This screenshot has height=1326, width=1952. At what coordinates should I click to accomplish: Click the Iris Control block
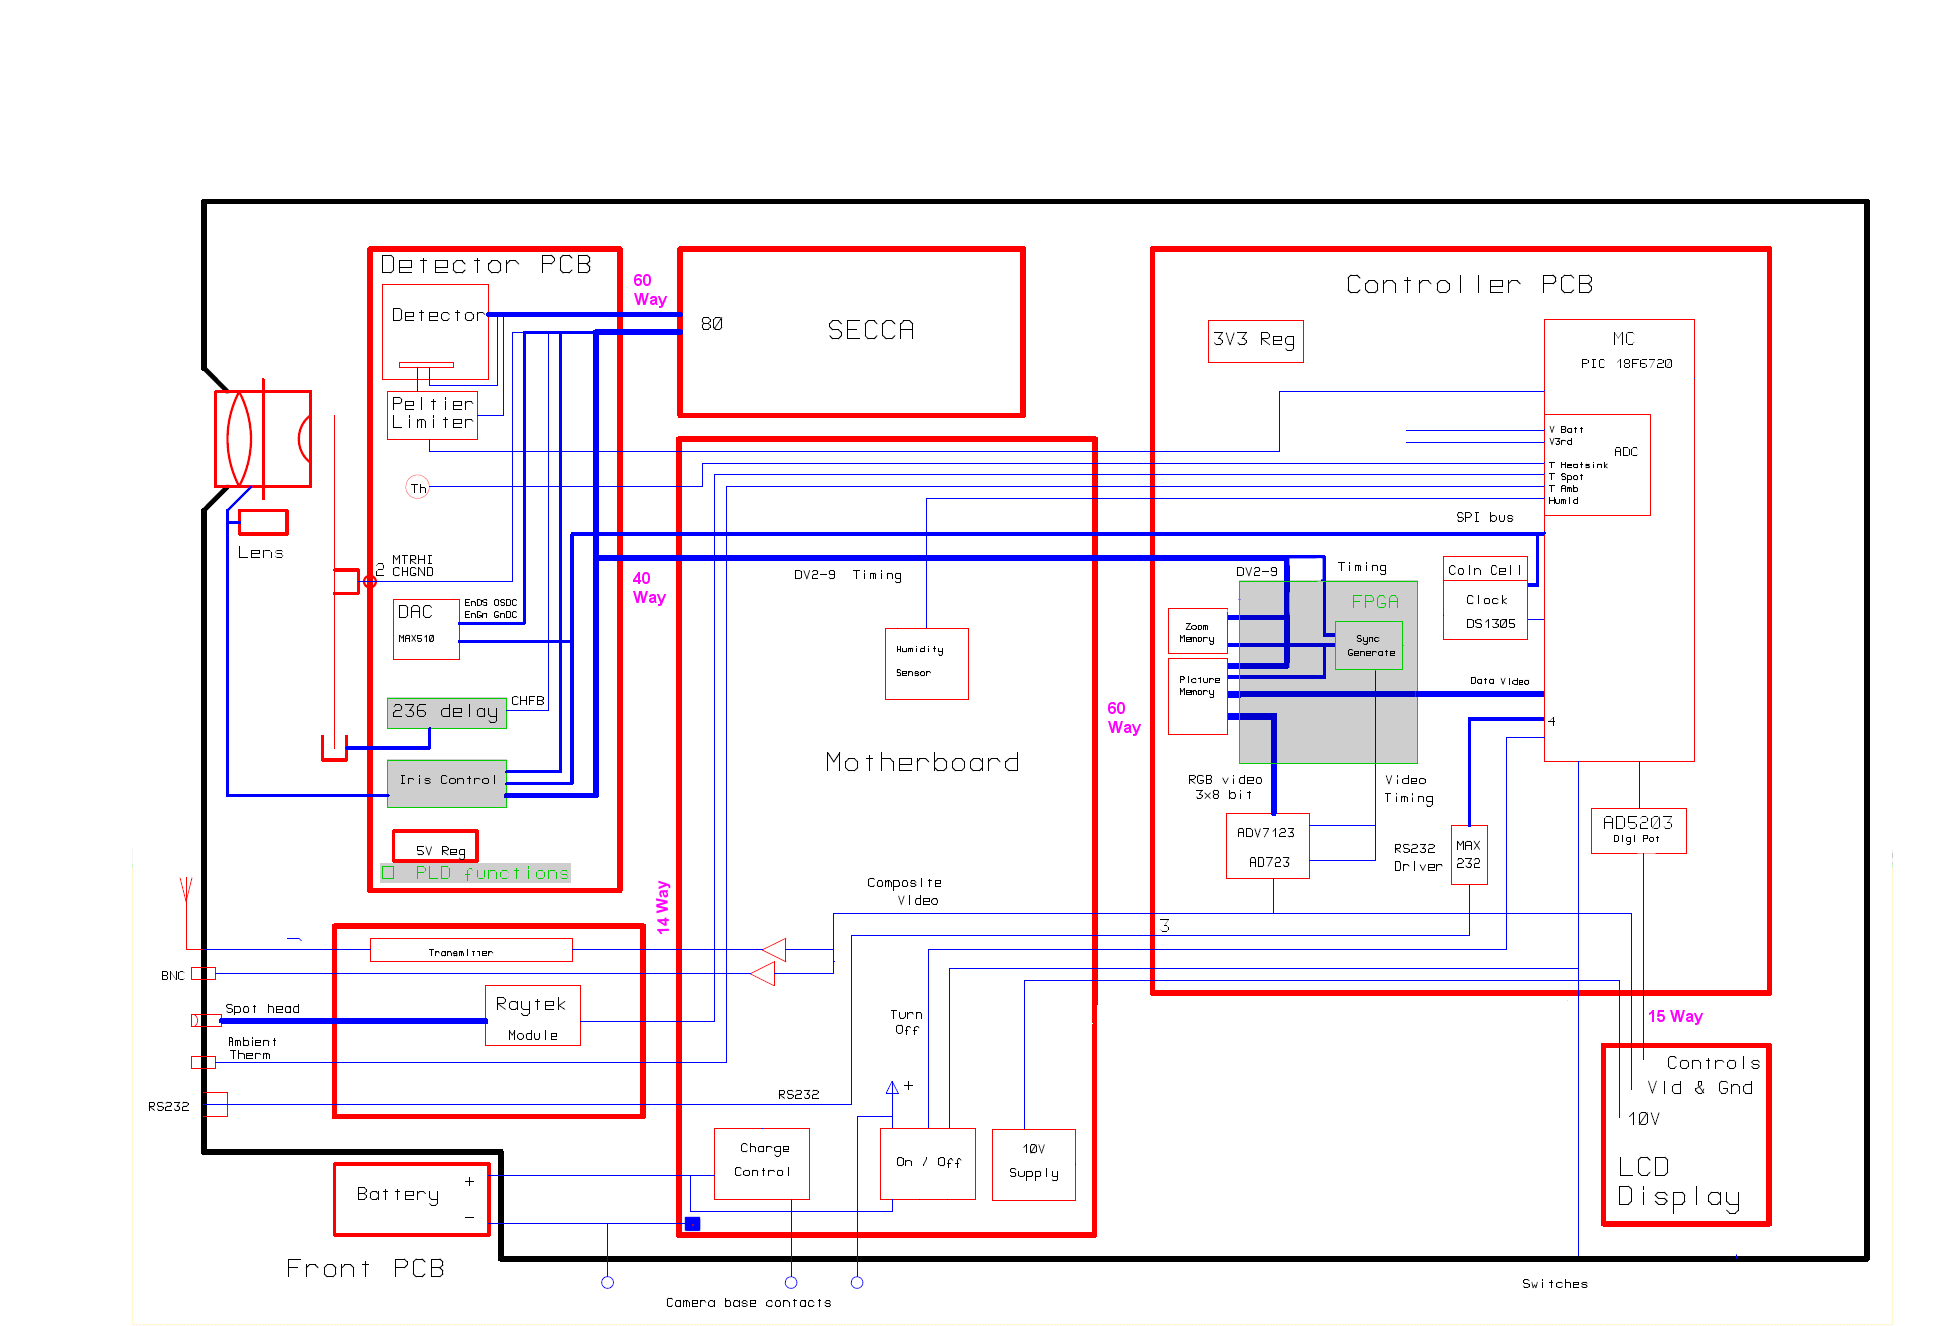[x=447, y=783]
